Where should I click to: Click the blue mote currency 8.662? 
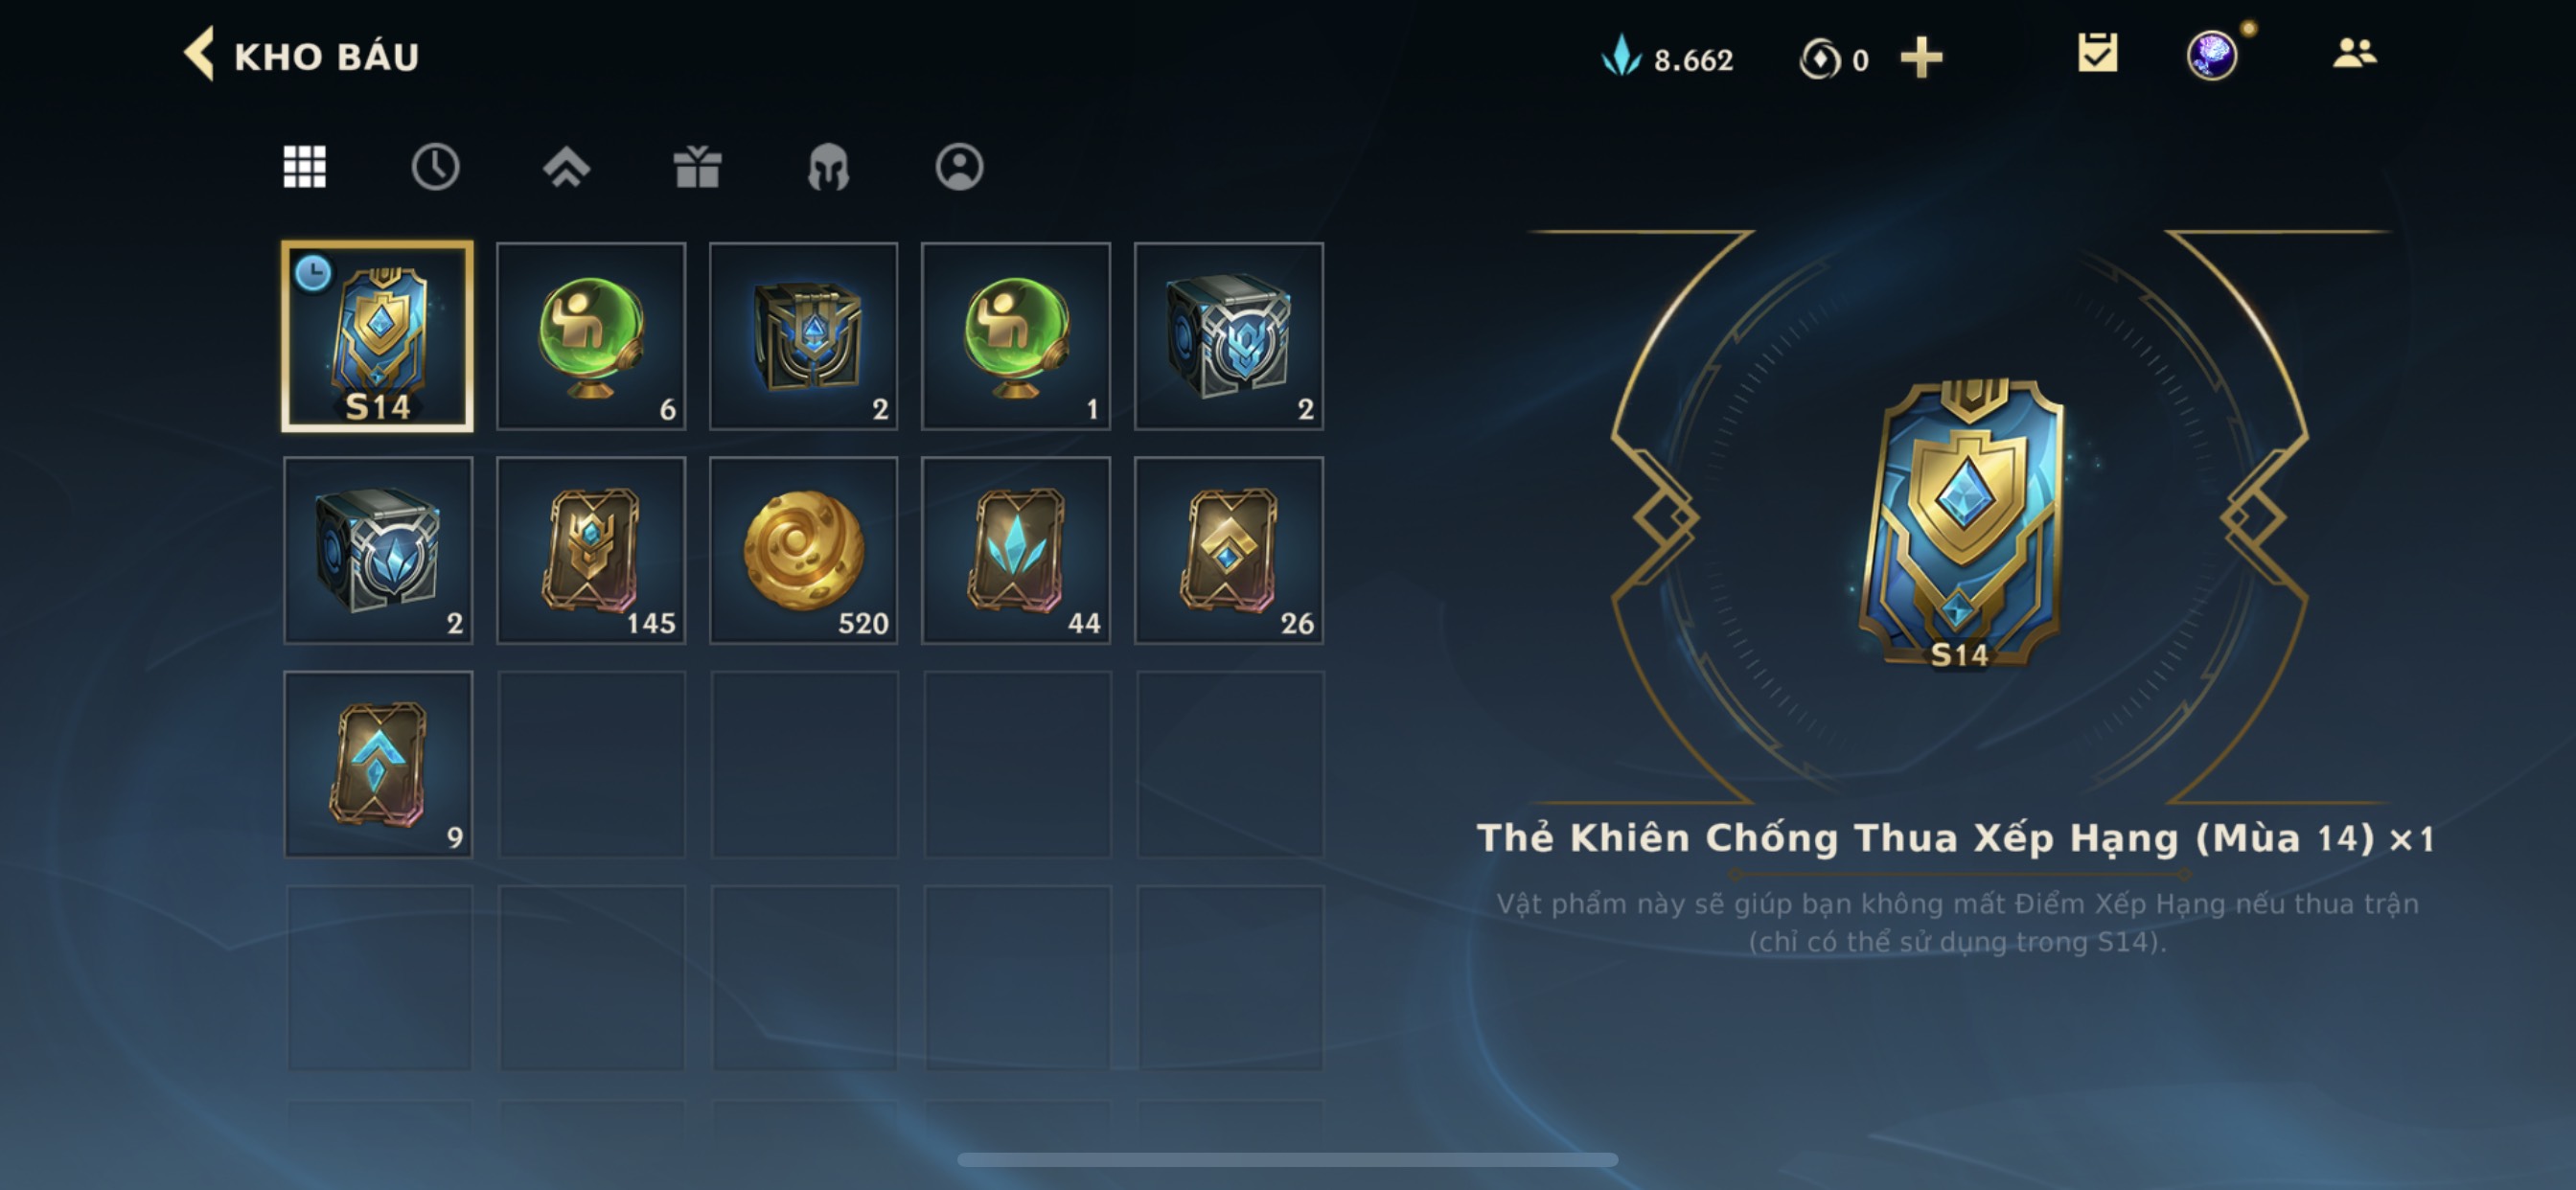pos(1667,58)
